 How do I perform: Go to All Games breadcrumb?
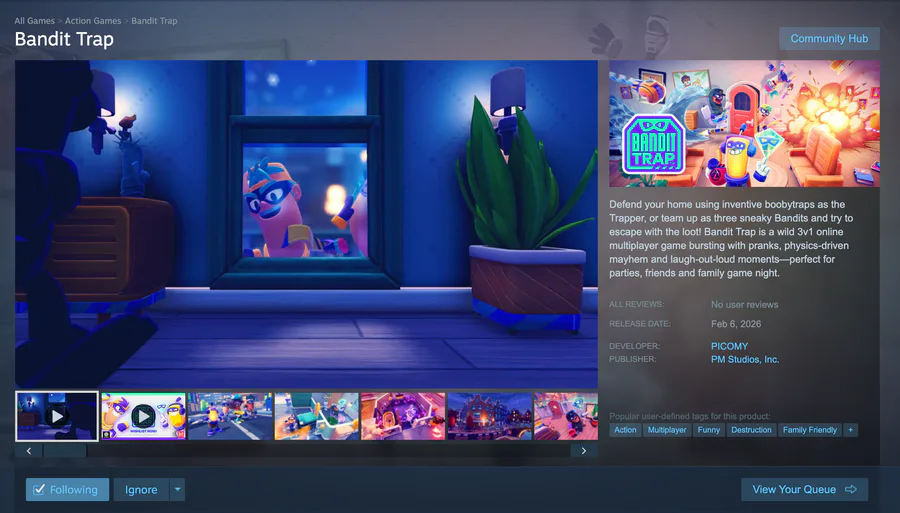click(34, 21)
